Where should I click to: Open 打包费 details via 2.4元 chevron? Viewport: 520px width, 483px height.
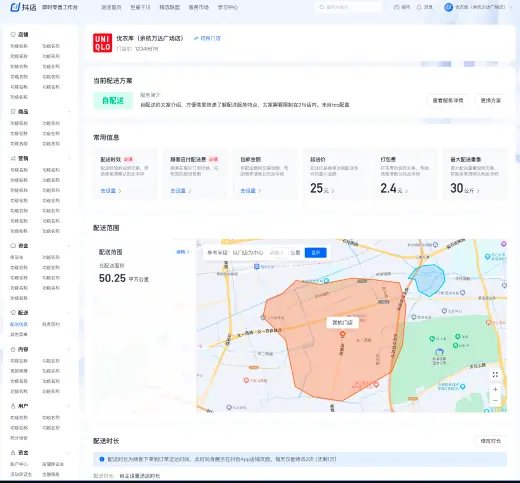pyautogui.click(x=406, y=191)
